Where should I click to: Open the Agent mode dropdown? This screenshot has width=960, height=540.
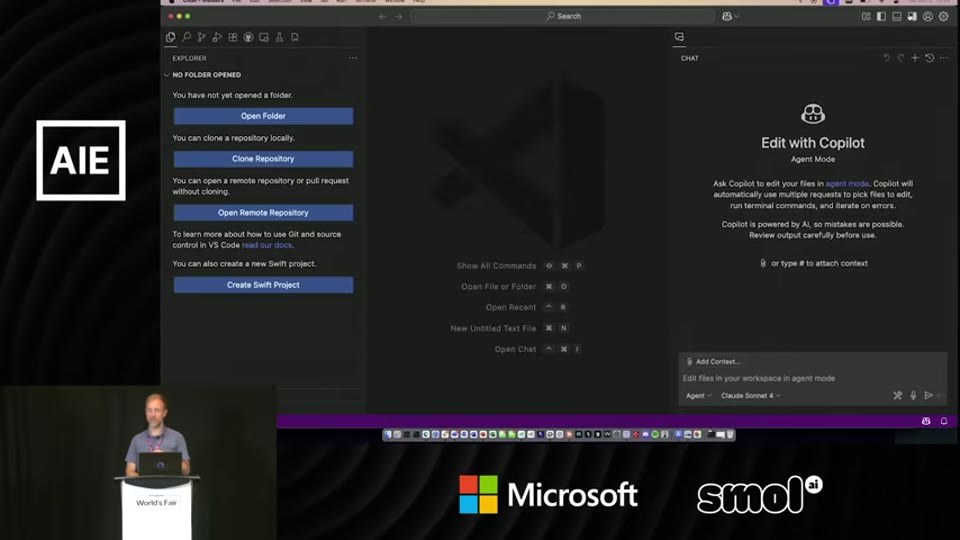pos(699,396)
